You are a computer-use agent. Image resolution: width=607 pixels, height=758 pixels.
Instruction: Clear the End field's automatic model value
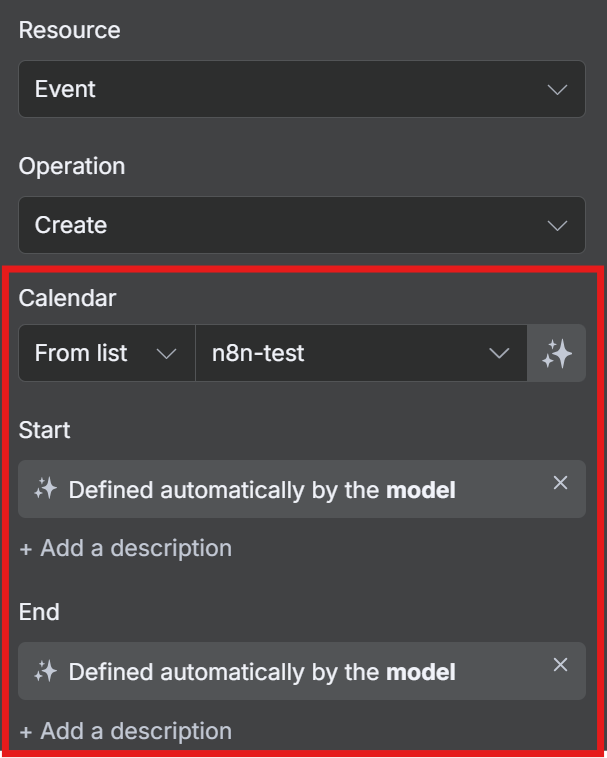560,665
